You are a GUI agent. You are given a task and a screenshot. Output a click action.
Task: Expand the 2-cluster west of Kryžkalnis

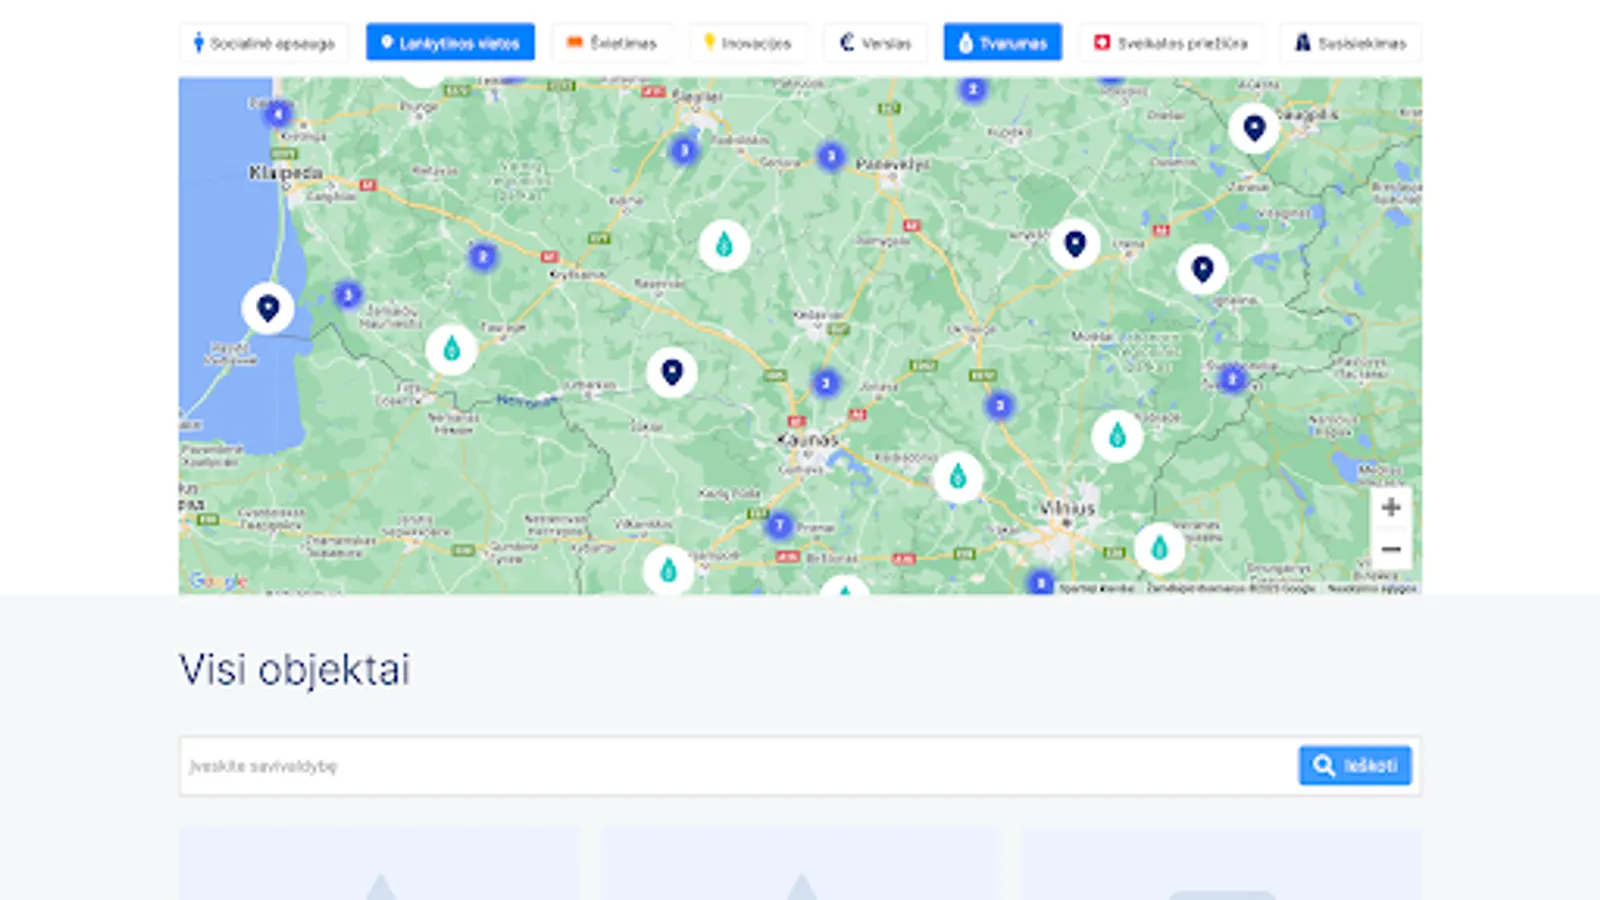483,257
